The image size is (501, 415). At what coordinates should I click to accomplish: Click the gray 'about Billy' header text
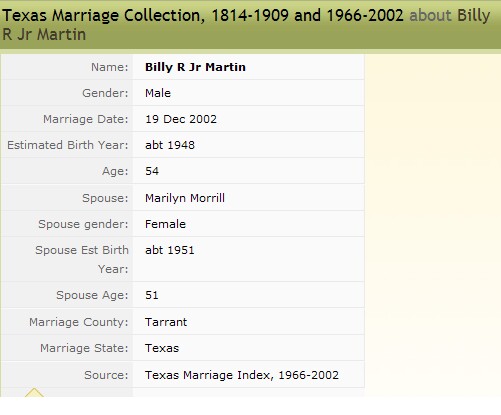click(x=450, y=15)
